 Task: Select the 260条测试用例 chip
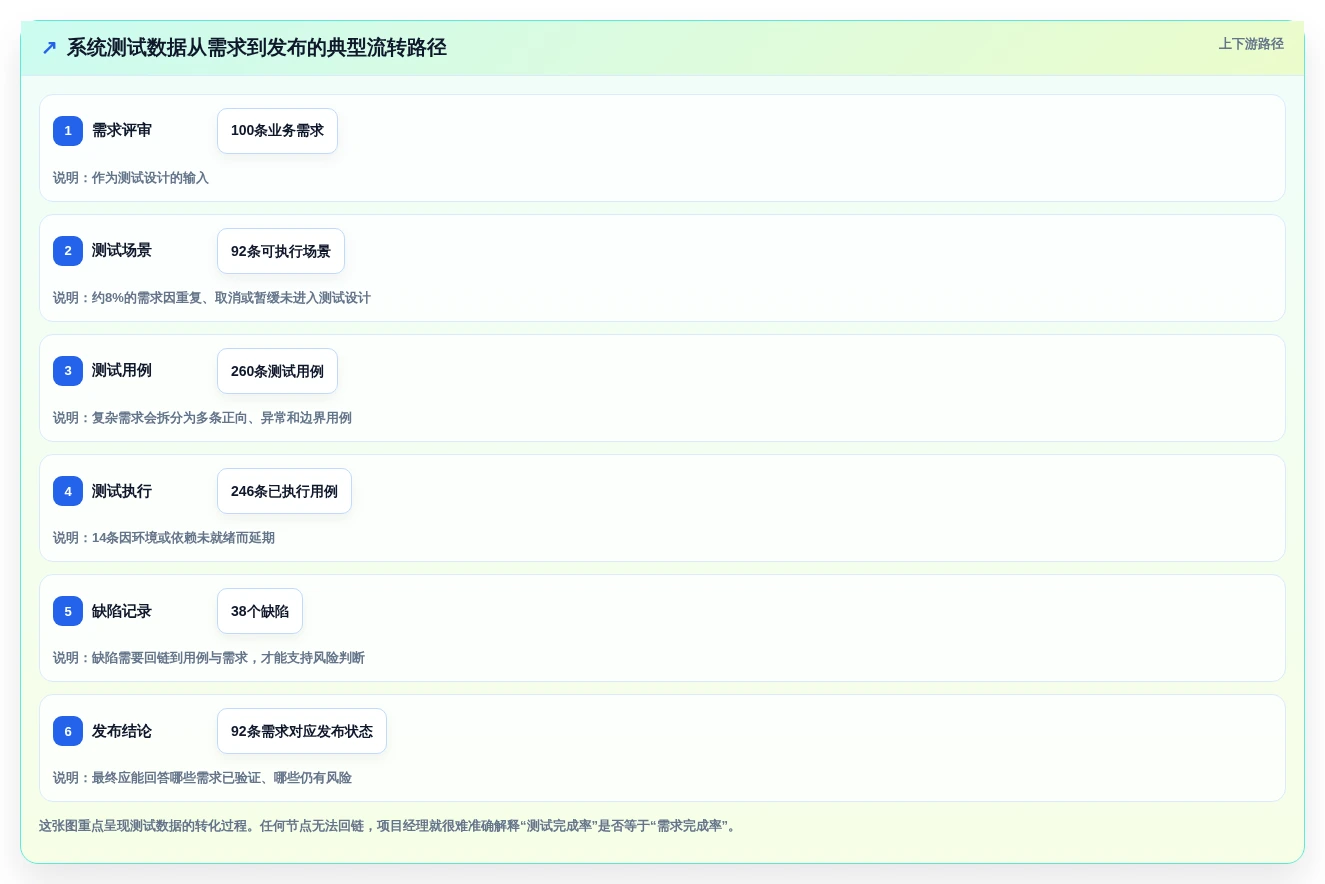coord(277,371)
